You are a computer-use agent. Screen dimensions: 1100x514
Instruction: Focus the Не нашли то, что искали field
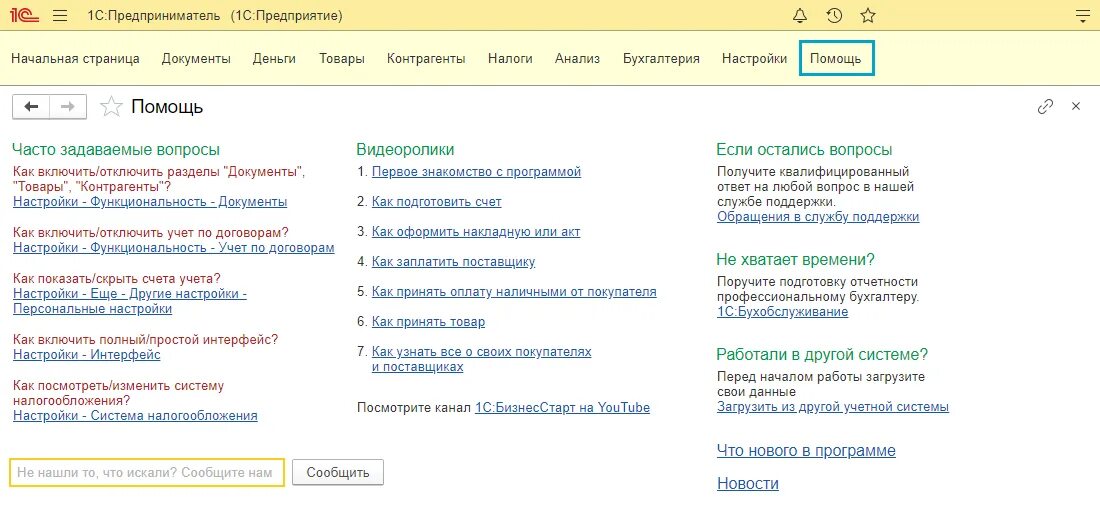[x=147, y=473]
